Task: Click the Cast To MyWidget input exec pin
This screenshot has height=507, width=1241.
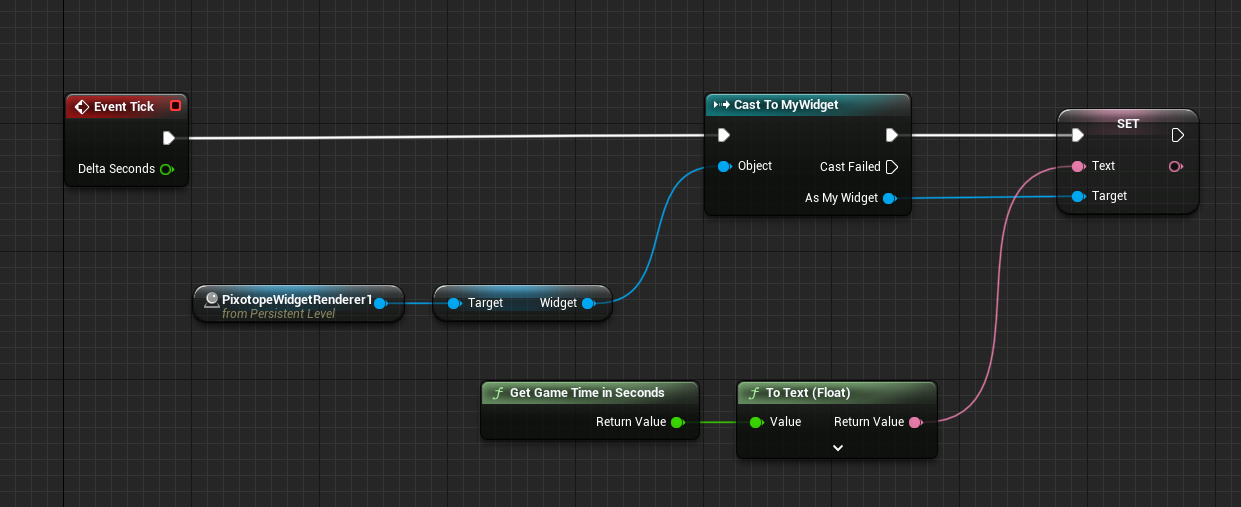Action: [x=723, y=136]
